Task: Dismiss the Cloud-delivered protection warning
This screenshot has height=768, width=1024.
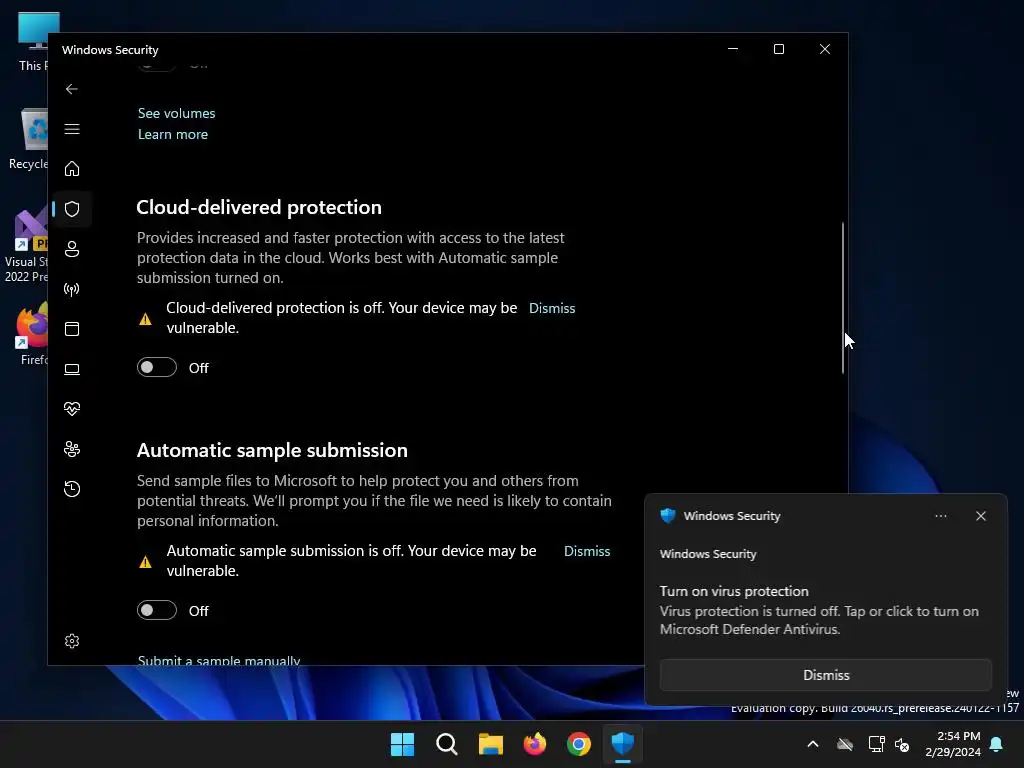Action: coord(552,308)
